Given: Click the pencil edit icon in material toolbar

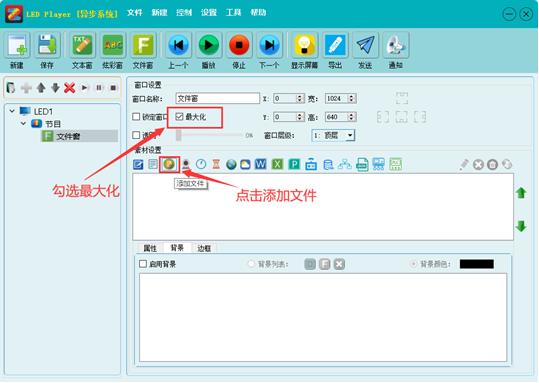Looking at the screenshot, I should (x=464, y=164).
